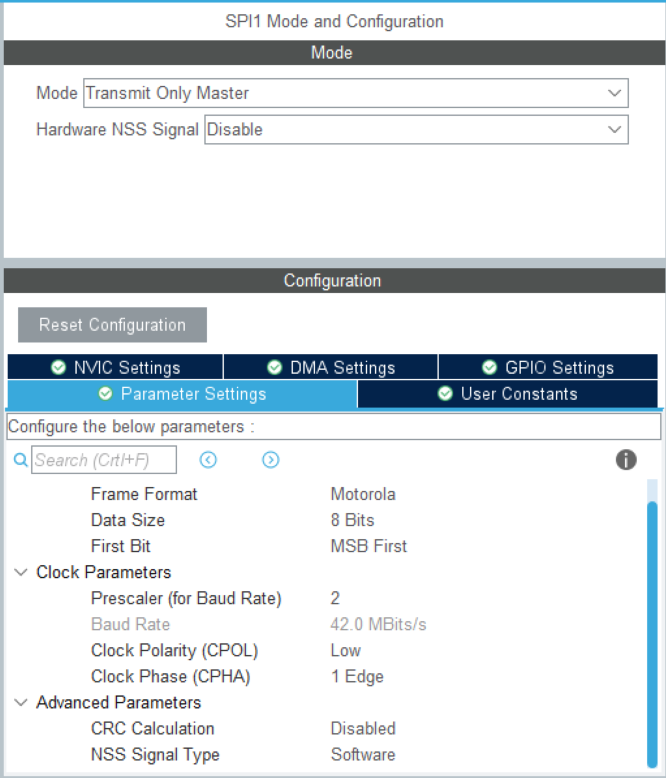Go to previous search result arrow
Screen dimensions: 666x778
click(208, 460)
